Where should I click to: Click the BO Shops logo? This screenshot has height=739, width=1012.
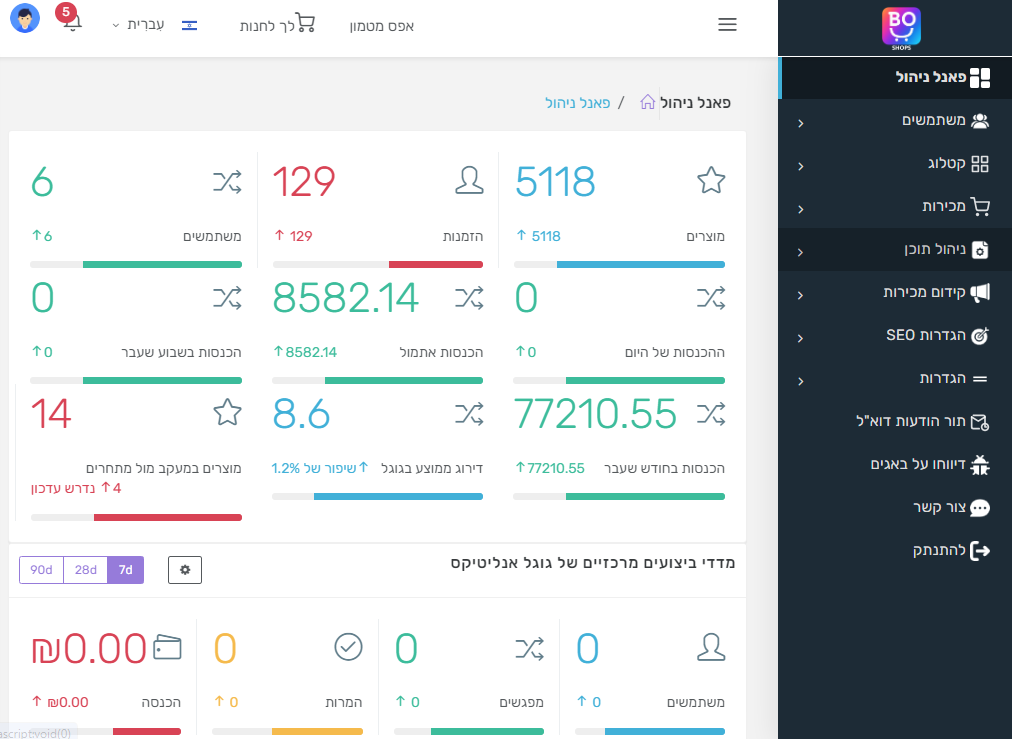(x=901, y=27)
